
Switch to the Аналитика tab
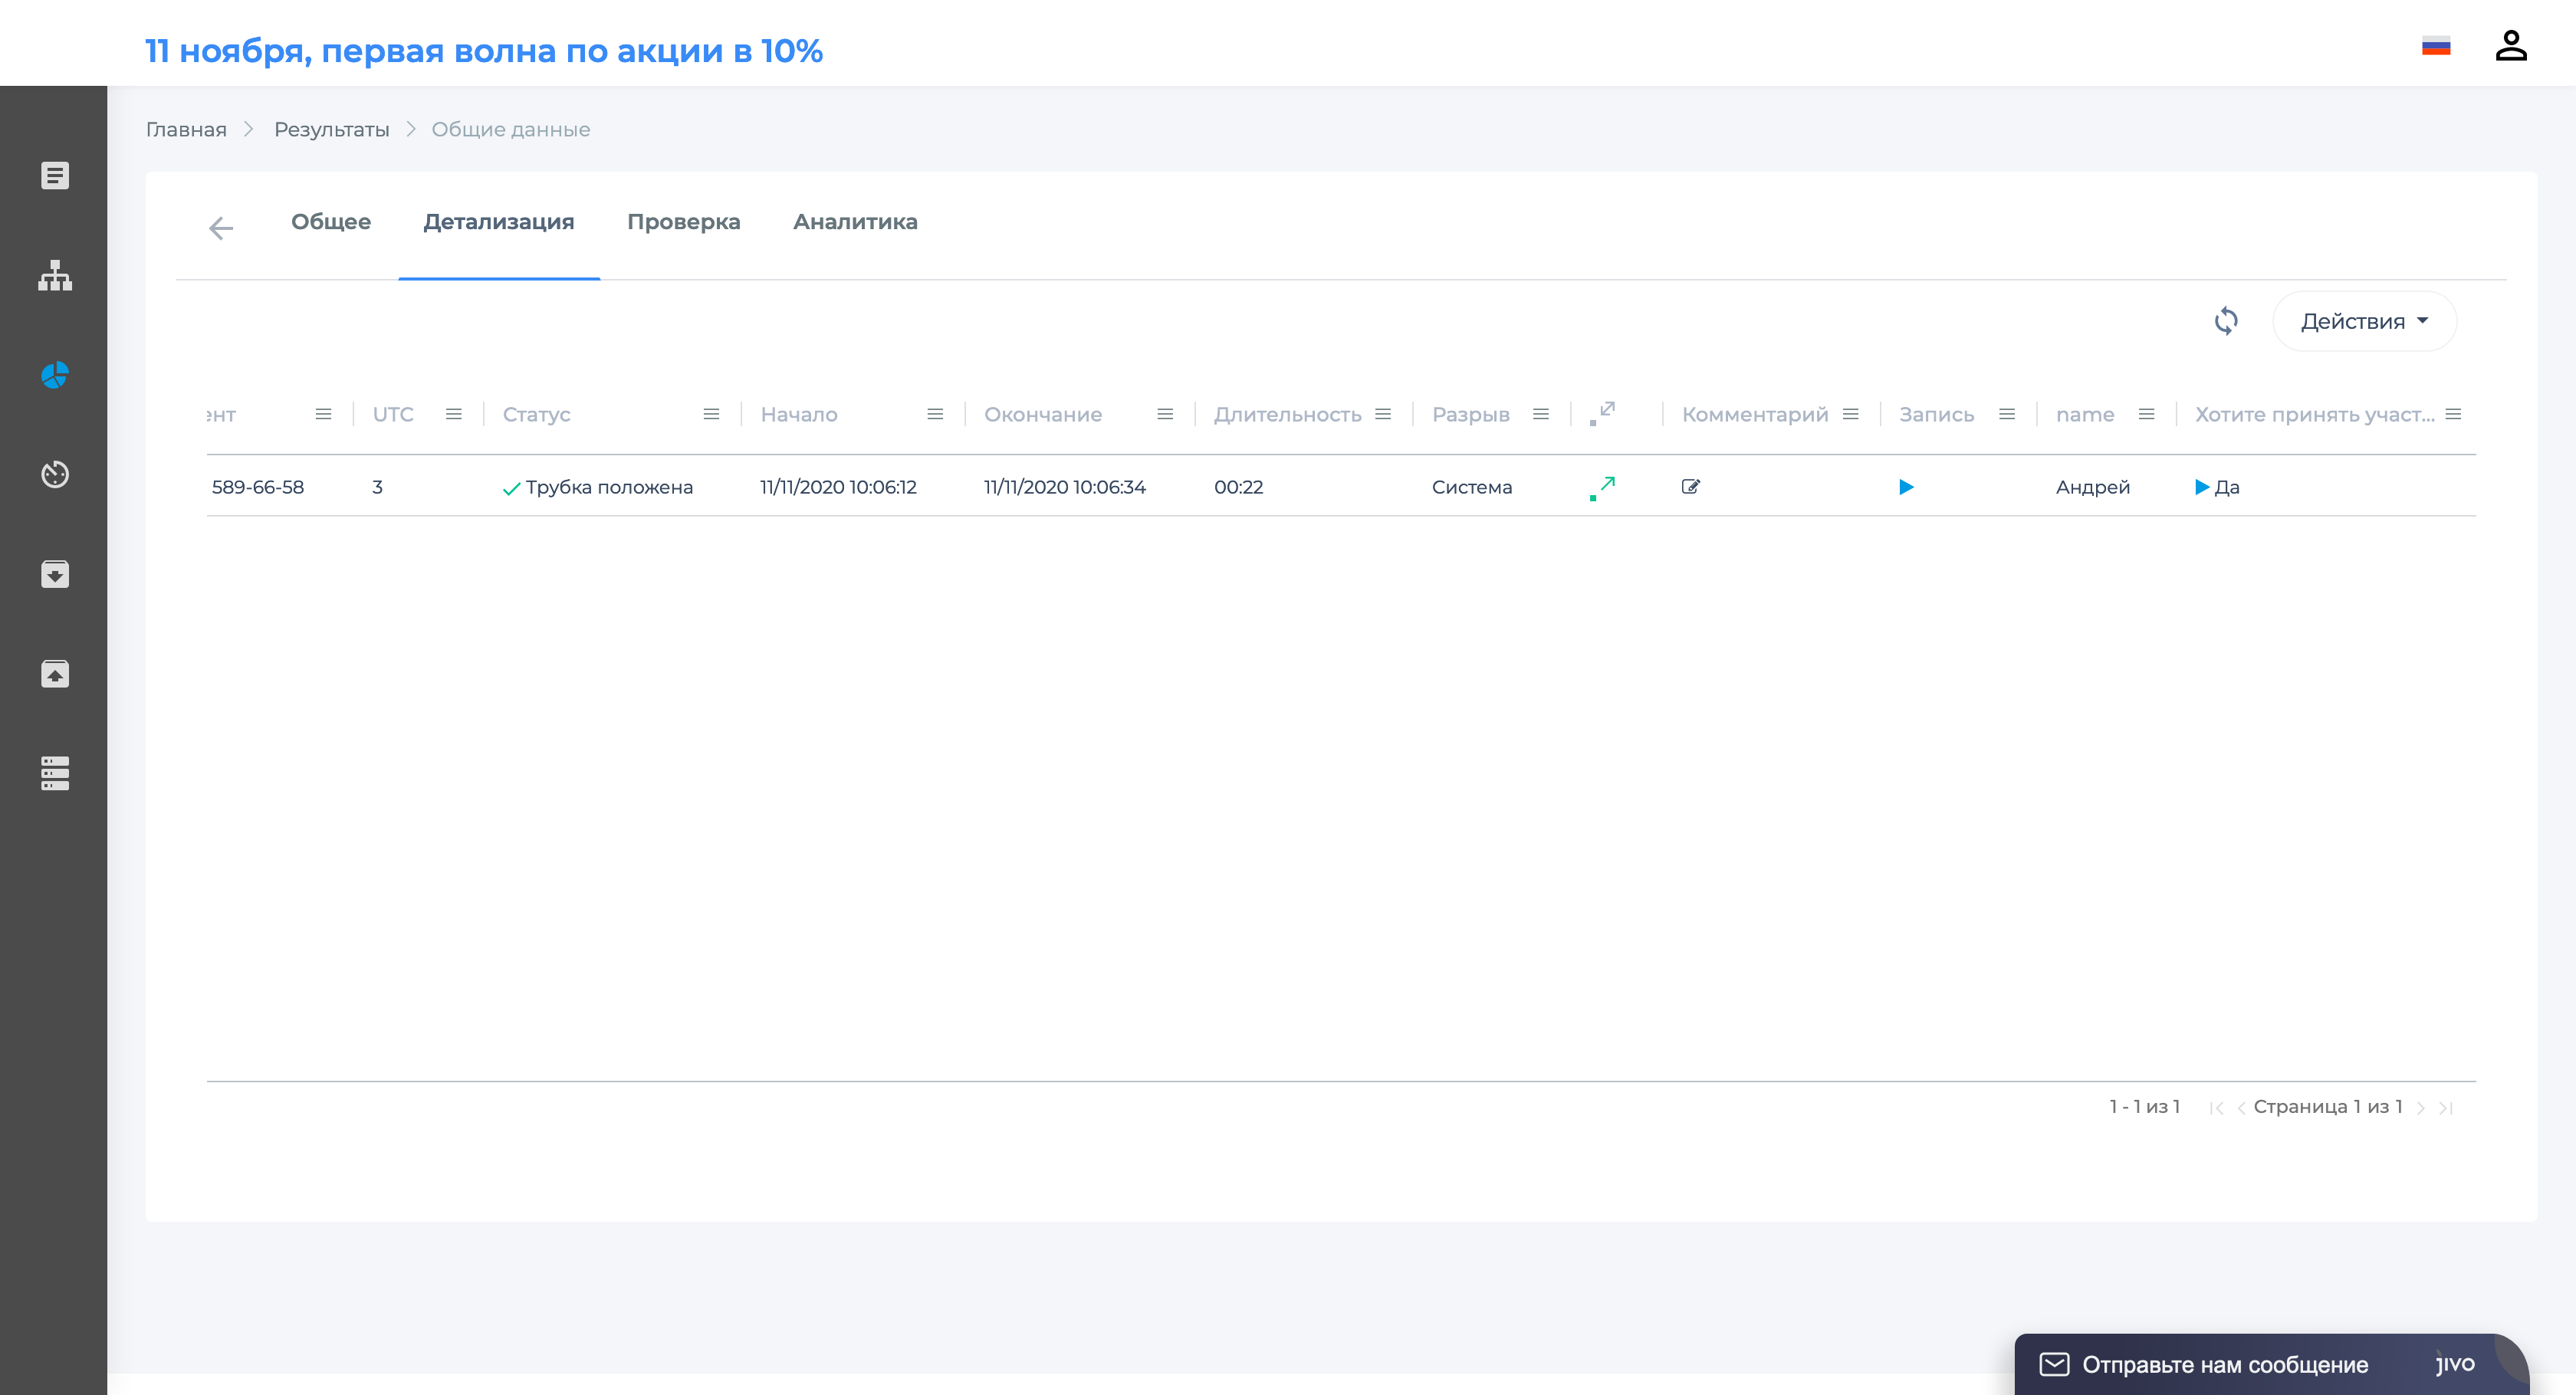[855, 222]
